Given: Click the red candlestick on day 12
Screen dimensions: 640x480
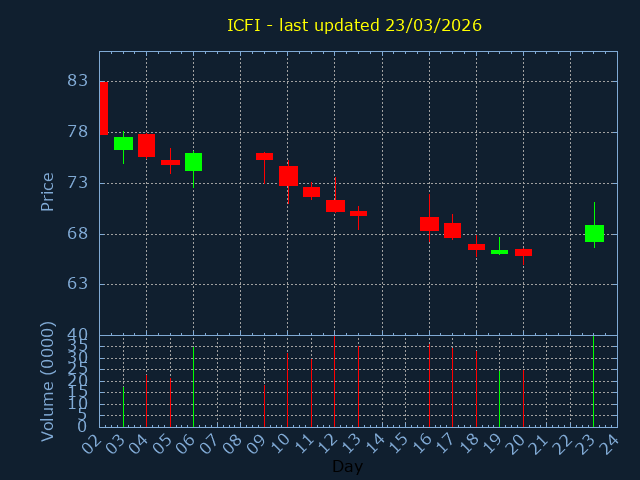Looking at the screenshot, I should [335, 206].
